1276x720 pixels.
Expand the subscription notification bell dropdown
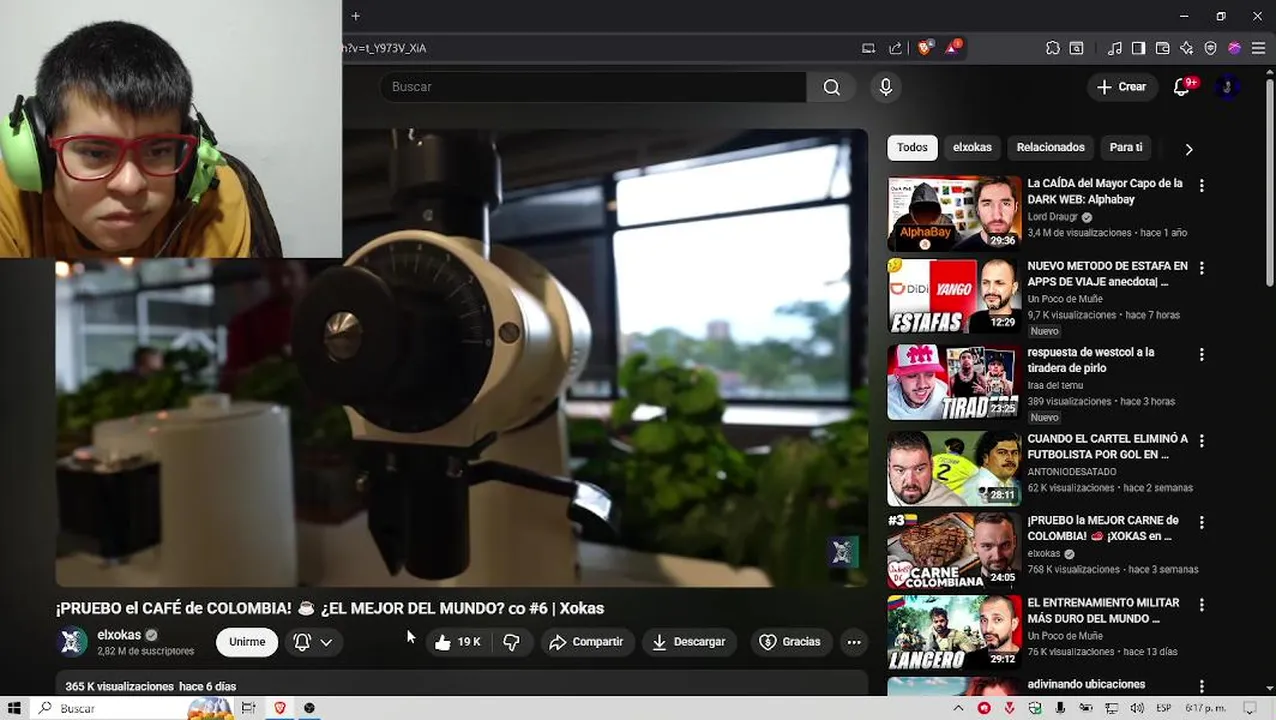point(313,642)
